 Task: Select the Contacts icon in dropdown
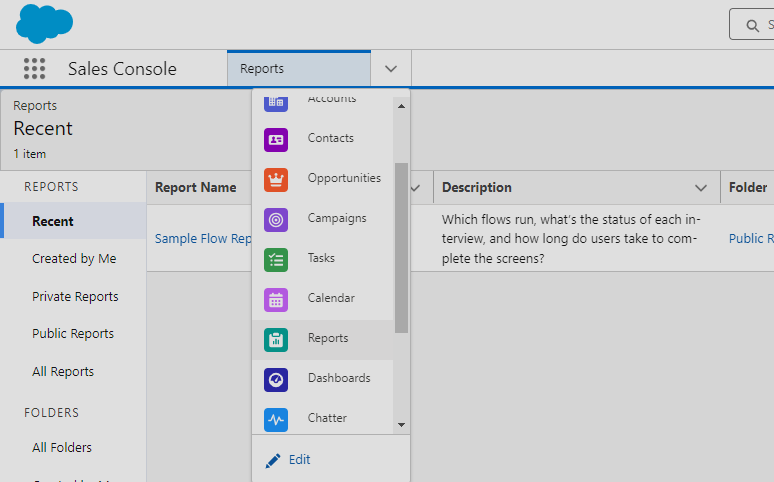coord(276,140)
